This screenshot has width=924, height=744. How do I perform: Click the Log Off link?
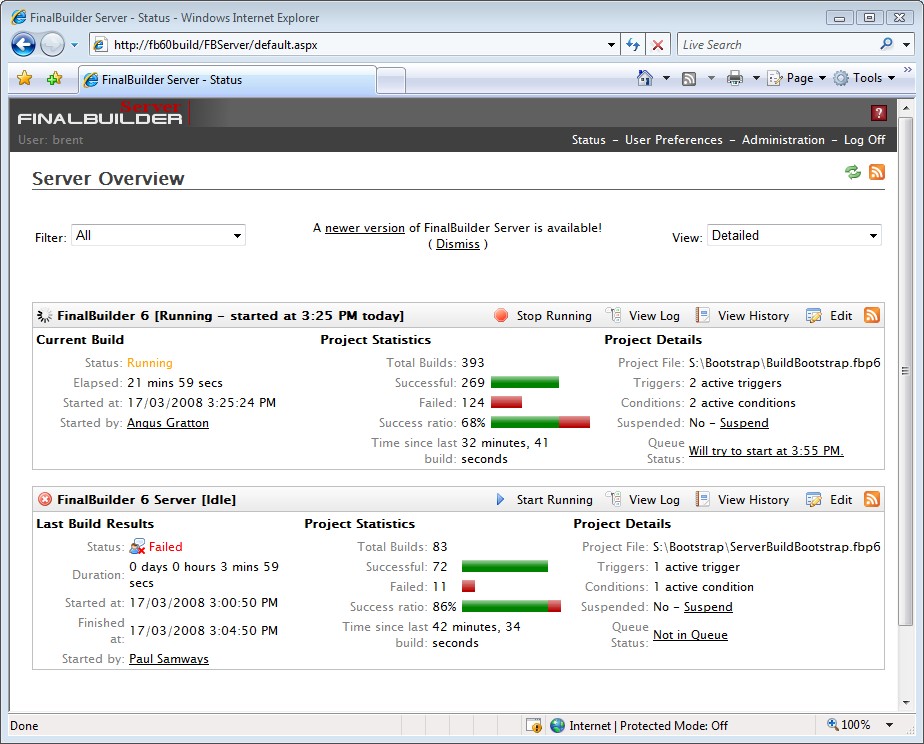[864, 140]
